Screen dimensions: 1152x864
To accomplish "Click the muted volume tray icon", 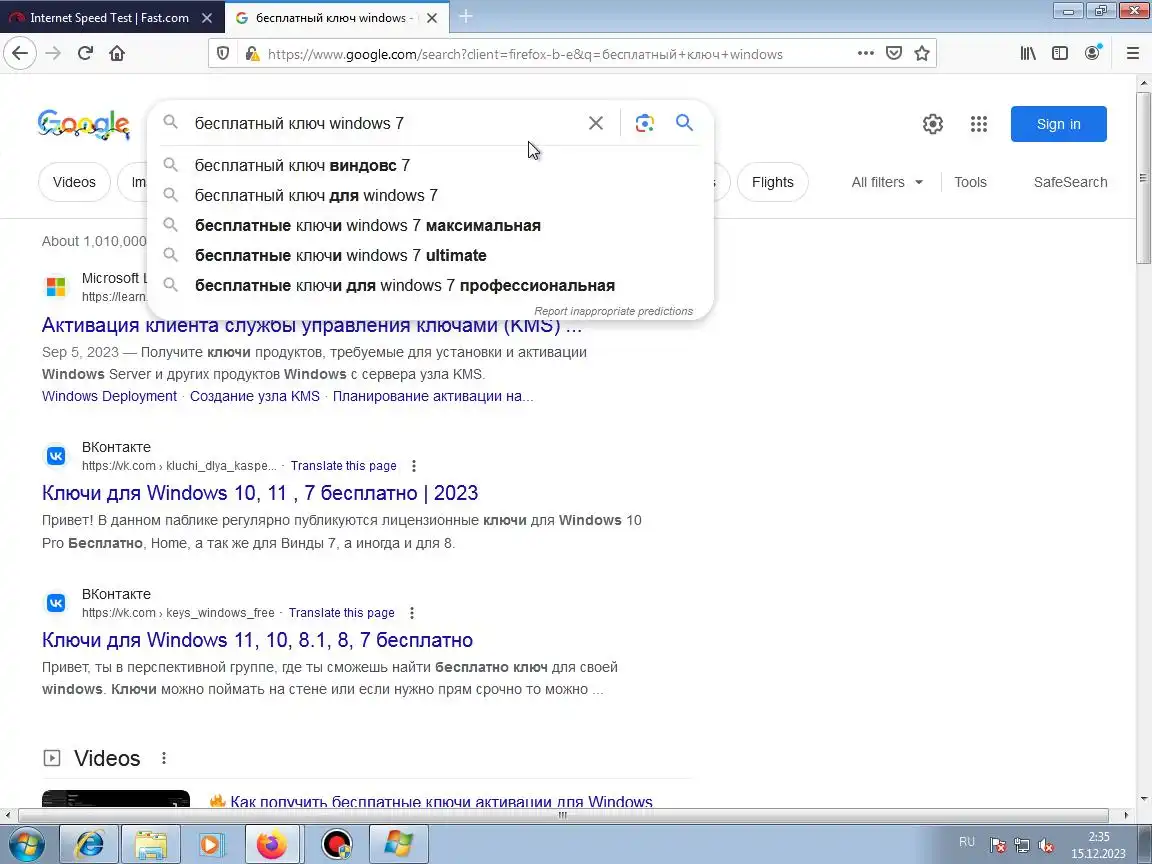I will [x=1046, y=846].
